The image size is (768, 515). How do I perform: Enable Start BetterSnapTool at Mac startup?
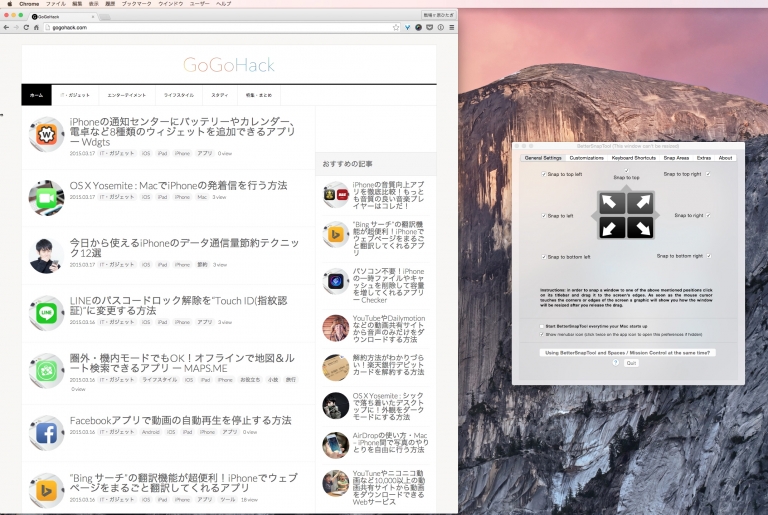pos(542,326)
